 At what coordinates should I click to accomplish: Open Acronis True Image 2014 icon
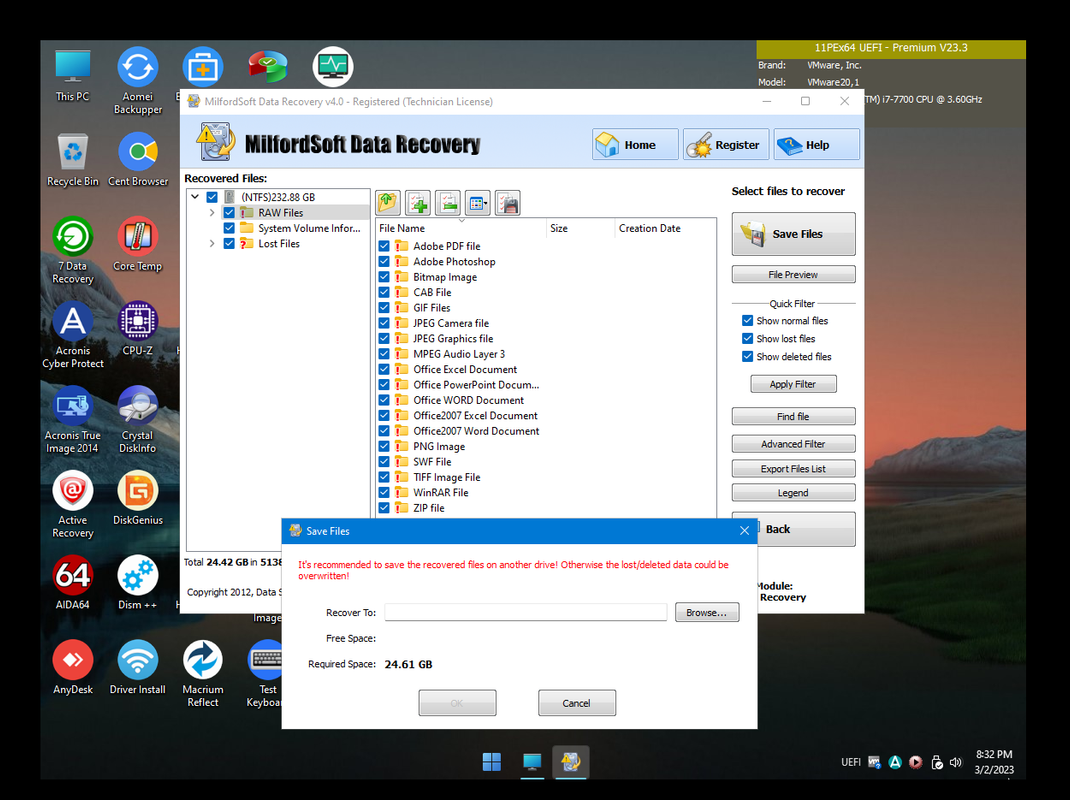(x=72, y=419)
